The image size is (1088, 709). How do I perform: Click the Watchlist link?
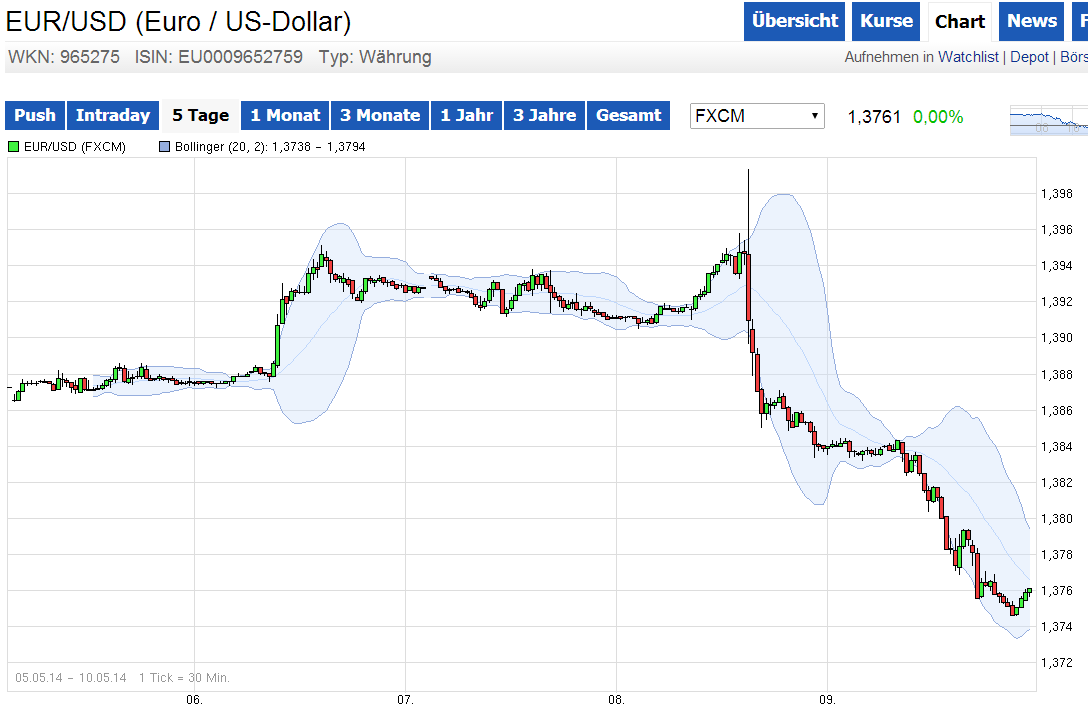click(x=967, y=57)
